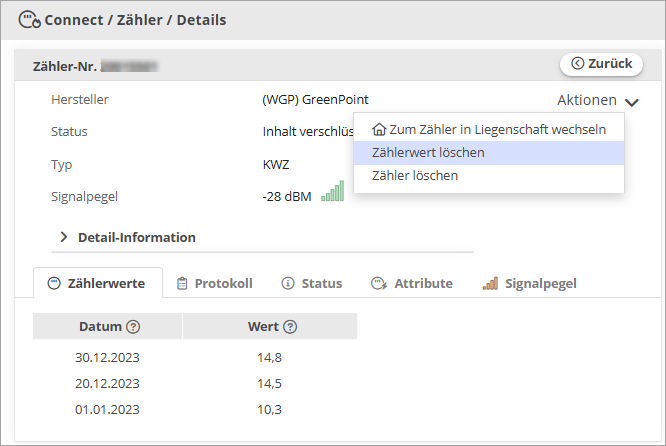
Task: Click the house icon in the Aktionen menu
Action: 379,129
